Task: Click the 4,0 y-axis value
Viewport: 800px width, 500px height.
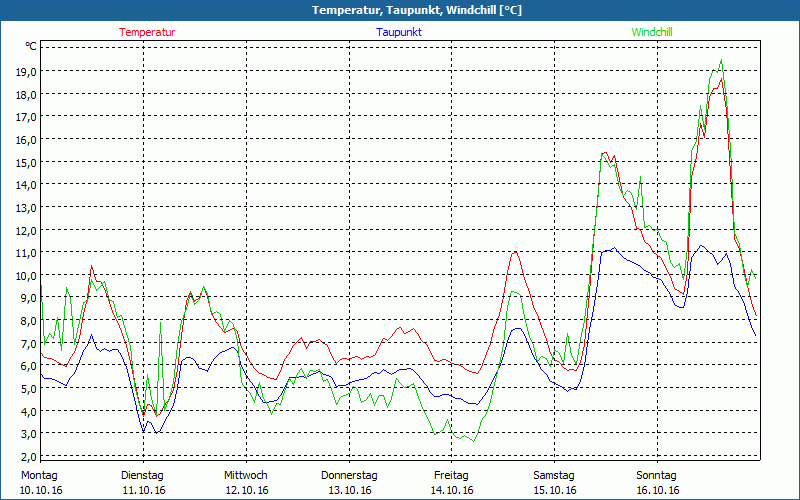Action: [29, 411]
